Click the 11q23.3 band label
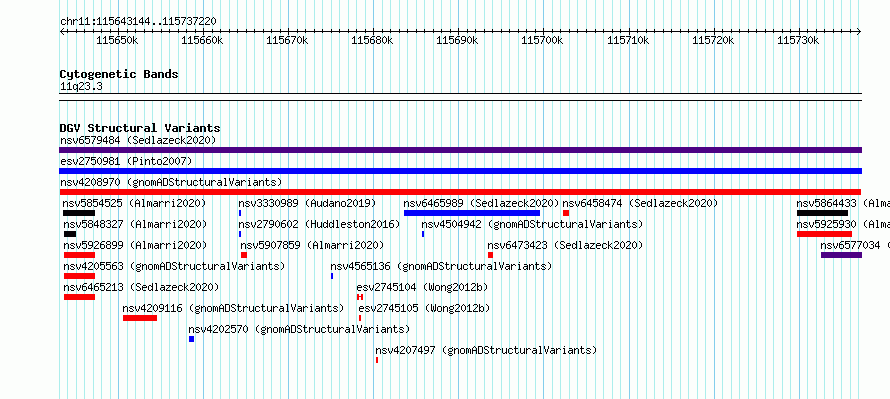Viewport: 890px width, 399px height. tap(81, 87)
